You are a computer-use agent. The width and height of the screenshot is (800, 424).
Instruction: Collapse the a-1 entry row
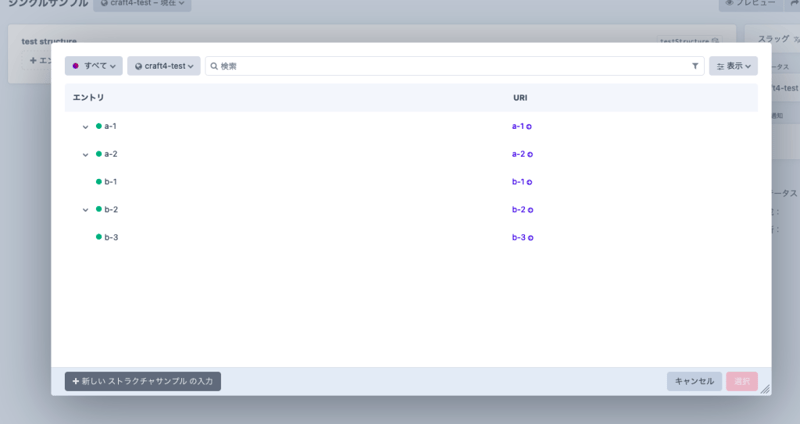coord(85,127)
